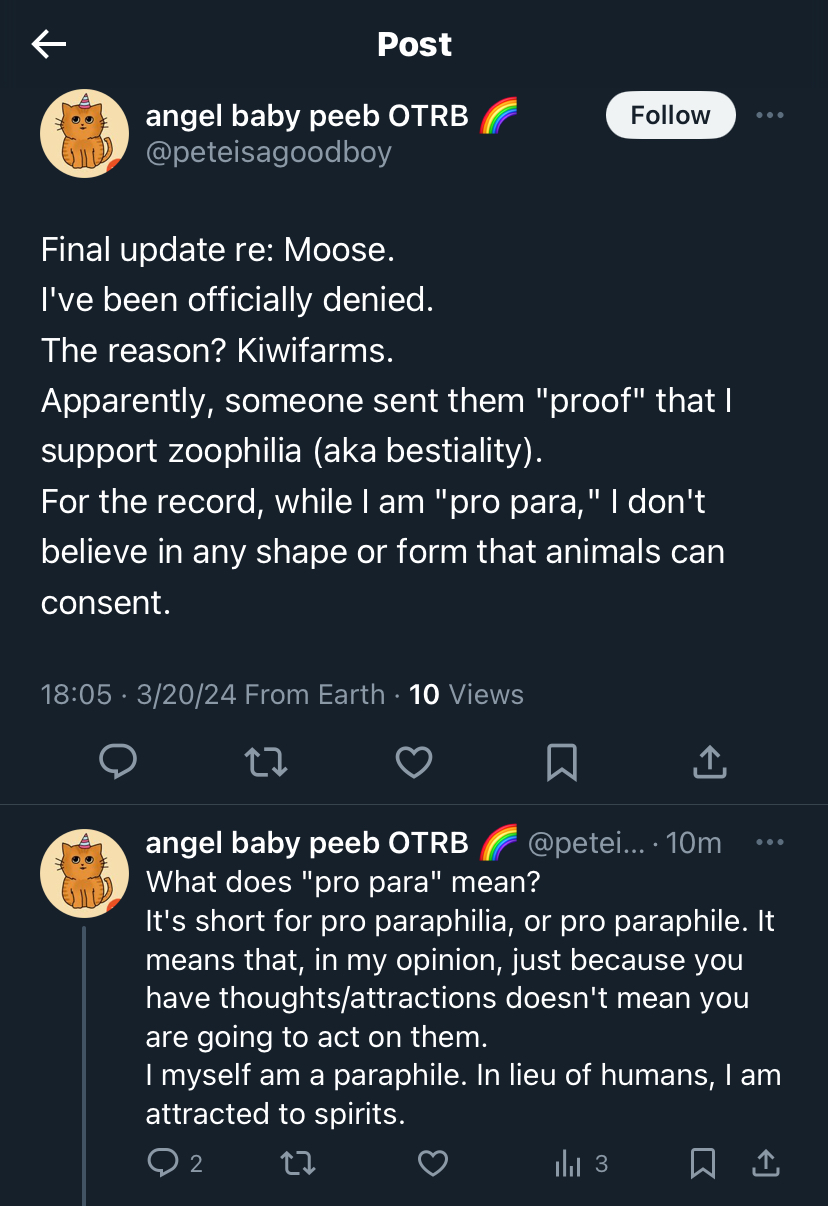Open three-dot menu on the reply

click(x=770, y=843)
